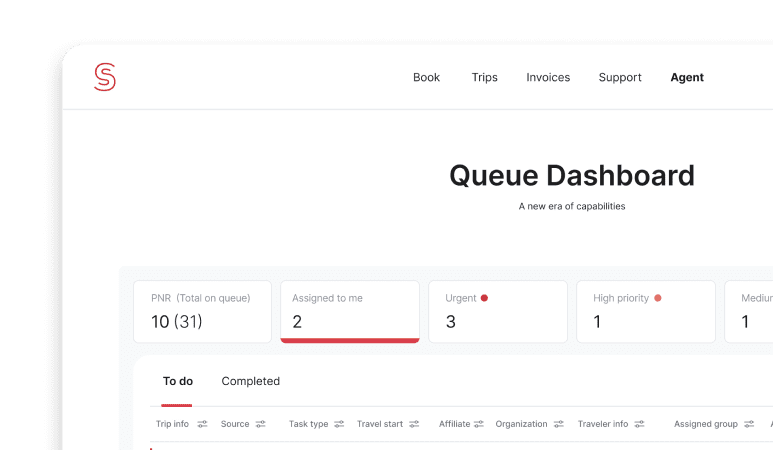Open the Book menu item

[426, 77]
